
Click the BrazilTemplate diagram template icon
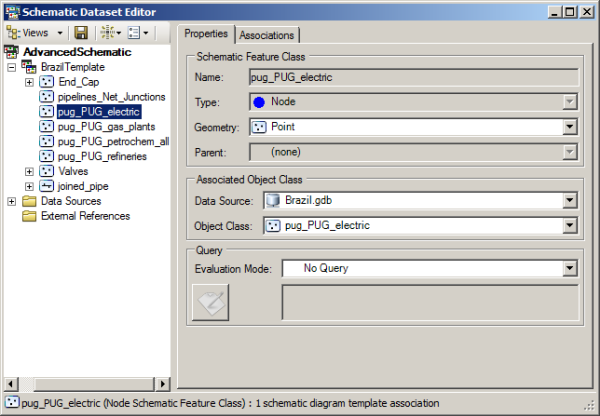coord(29,67)
